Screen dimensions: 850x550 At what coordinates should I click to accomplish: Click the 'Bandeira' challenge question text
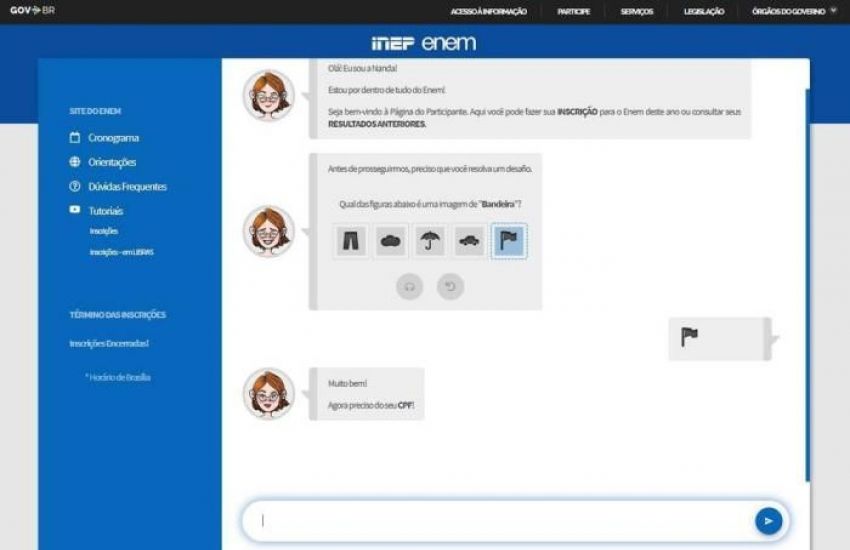(x=430, y=204)
